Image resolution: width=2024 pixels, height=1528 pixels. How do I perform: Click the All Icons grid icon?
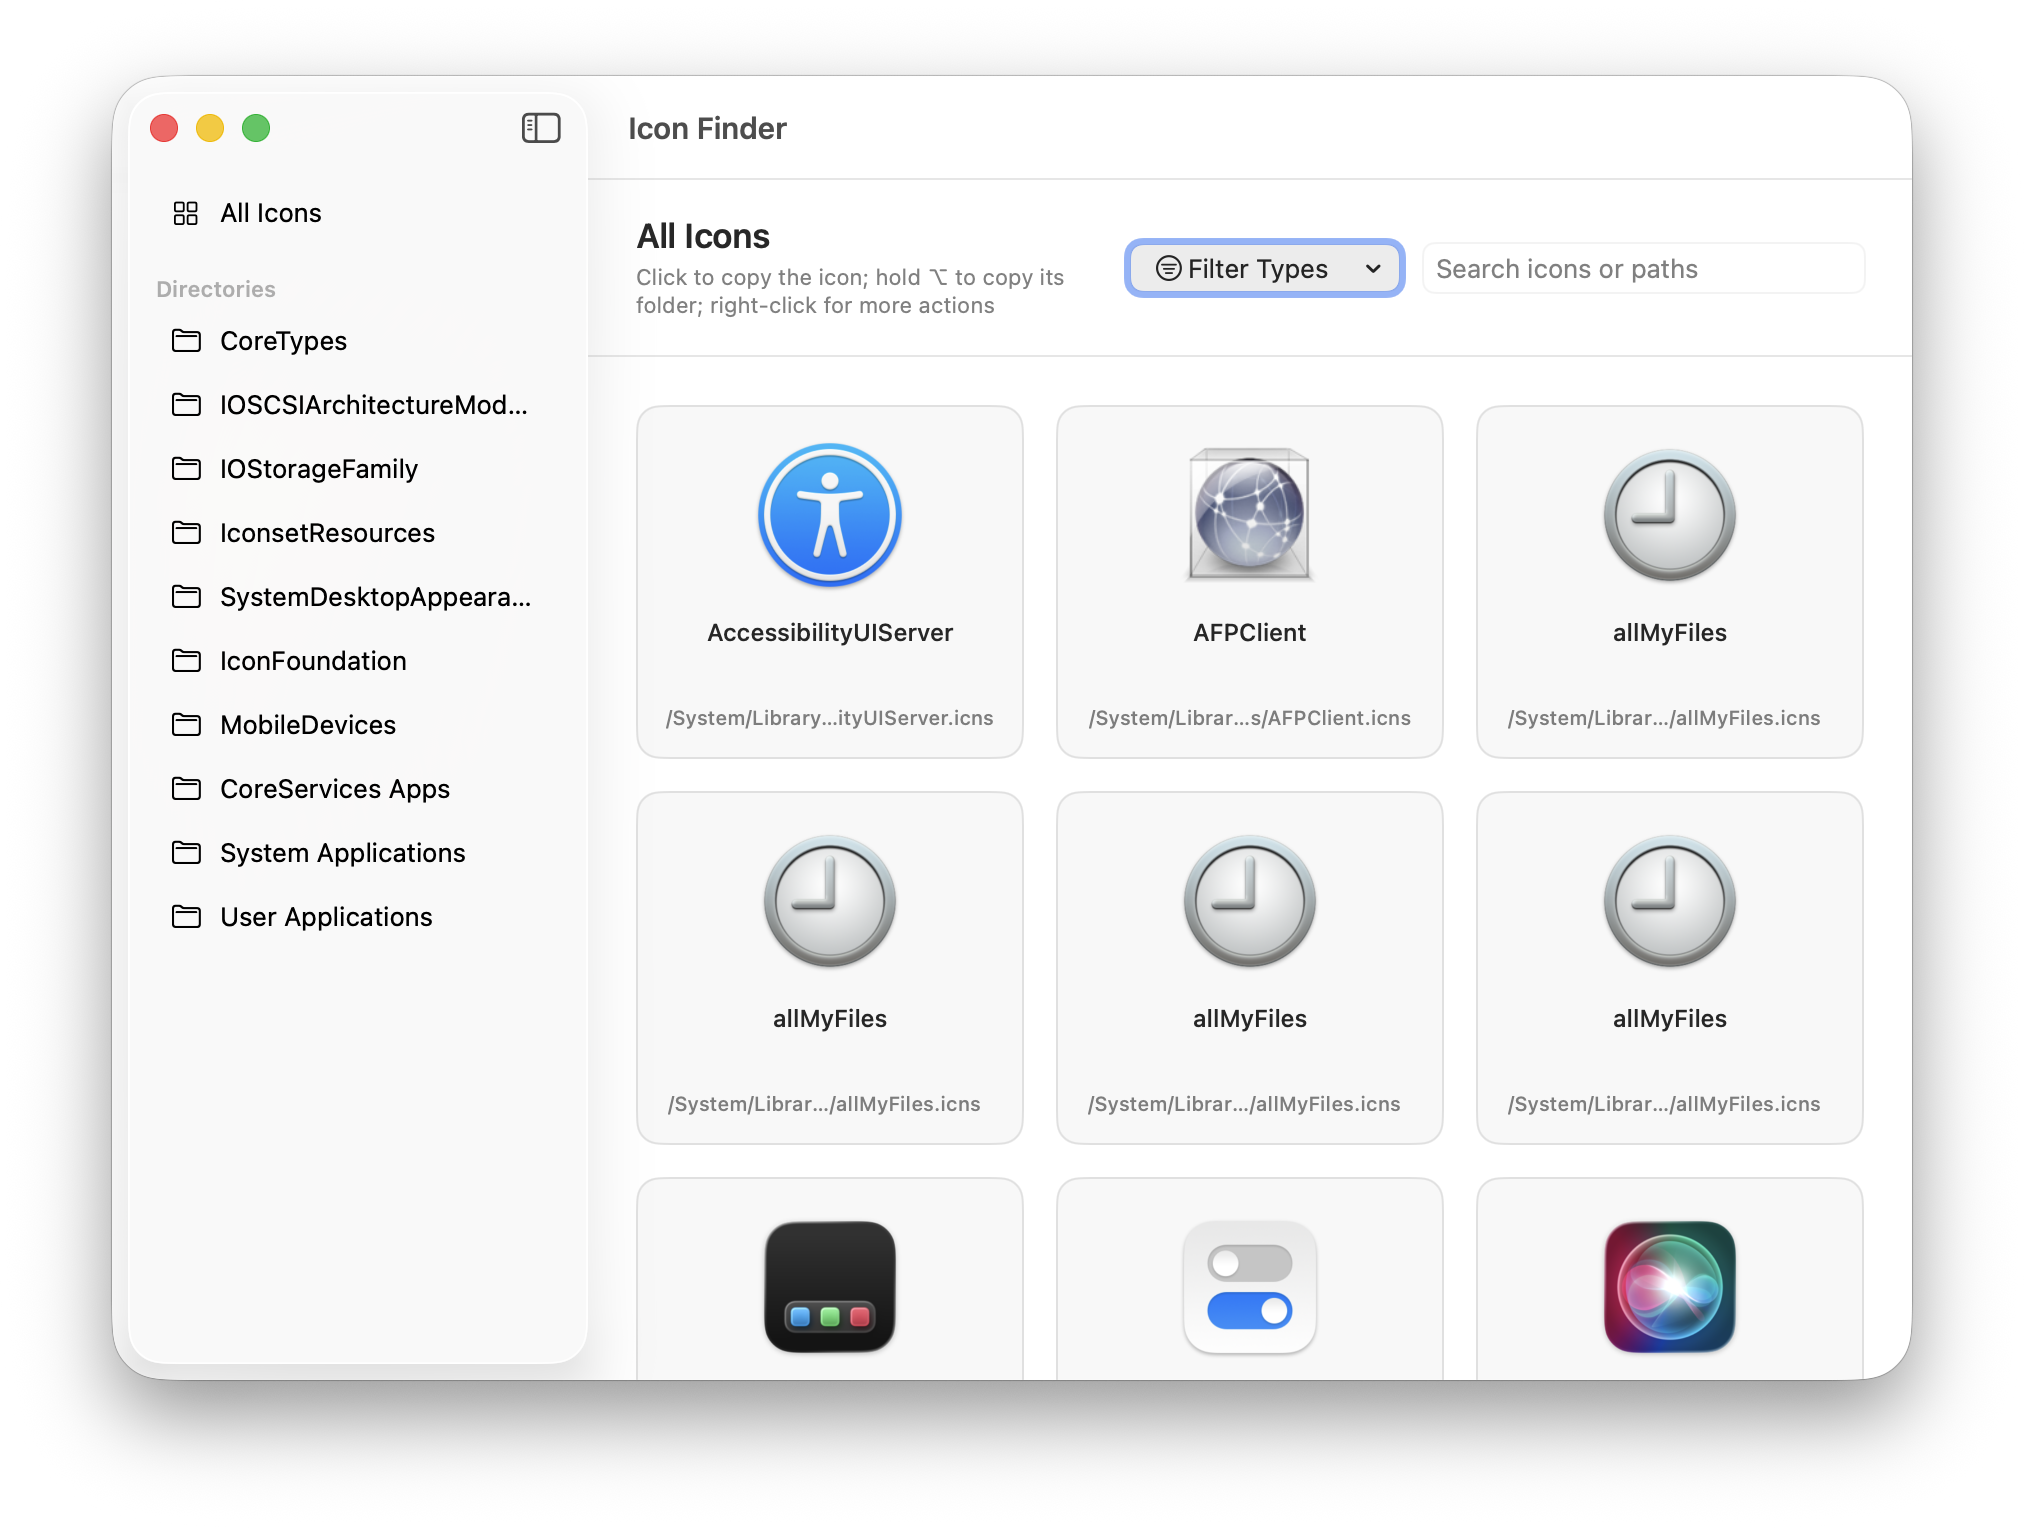tap(186, 213)
